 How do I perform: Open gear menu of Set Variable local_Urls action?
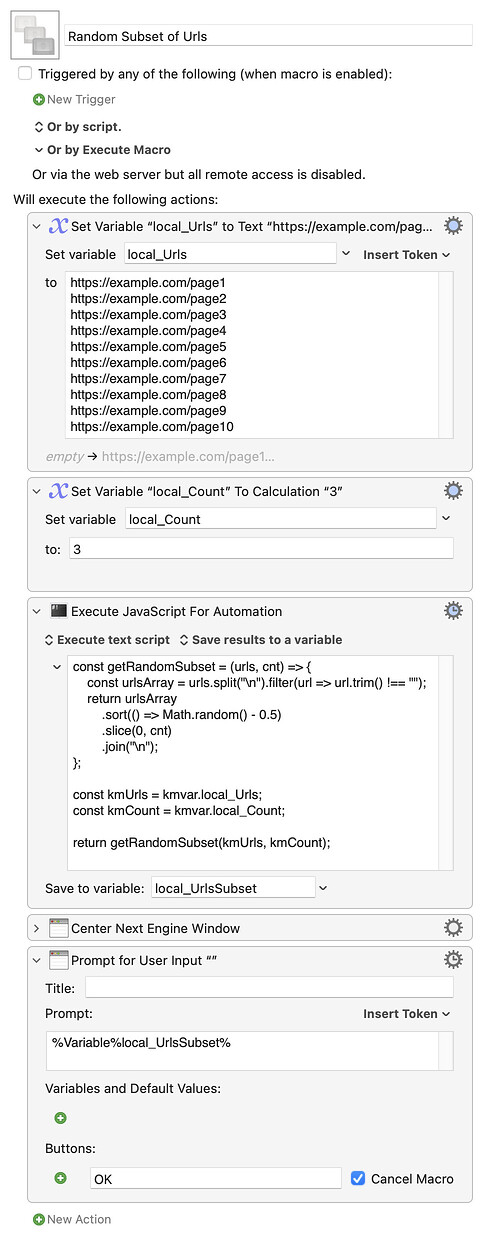point(454,226)
